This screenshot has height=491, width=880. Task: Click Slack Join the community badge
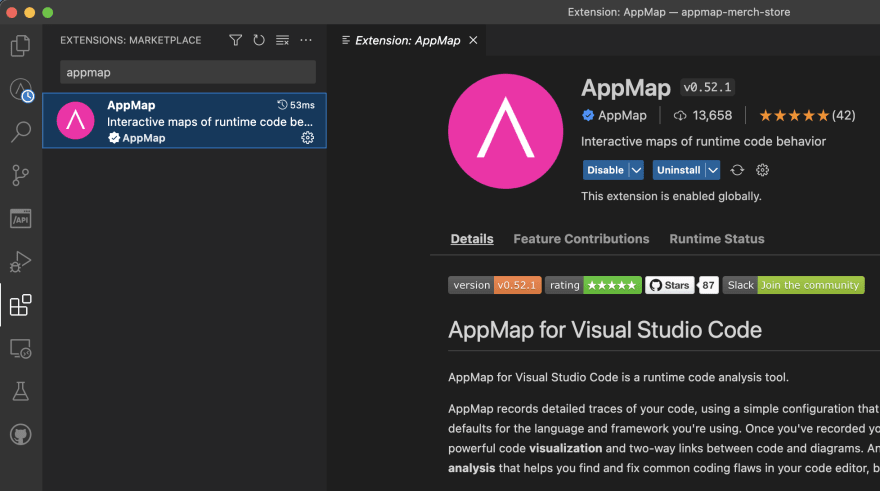tap(794, 285)
